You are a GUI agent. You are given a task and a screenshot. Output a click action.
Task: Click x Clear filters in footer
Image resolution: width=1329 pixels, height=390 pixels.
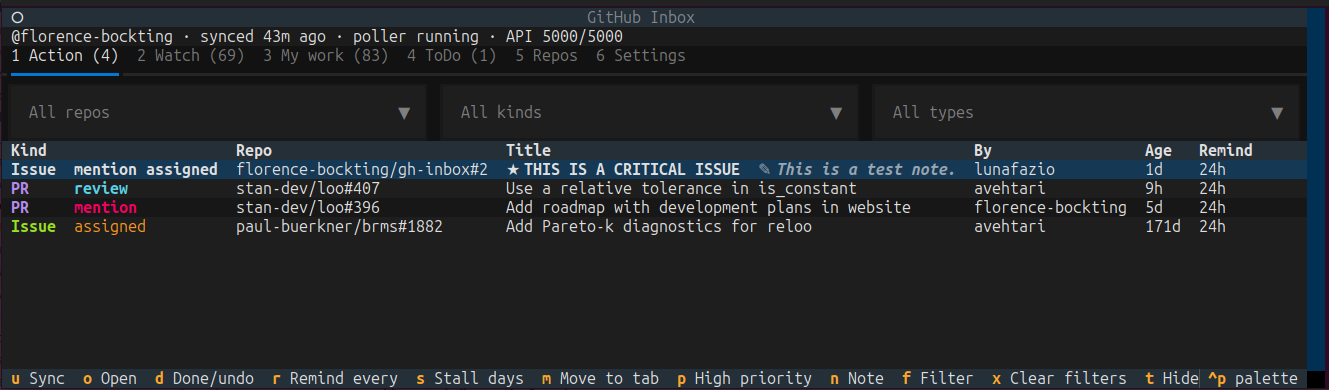point(1059,378)
